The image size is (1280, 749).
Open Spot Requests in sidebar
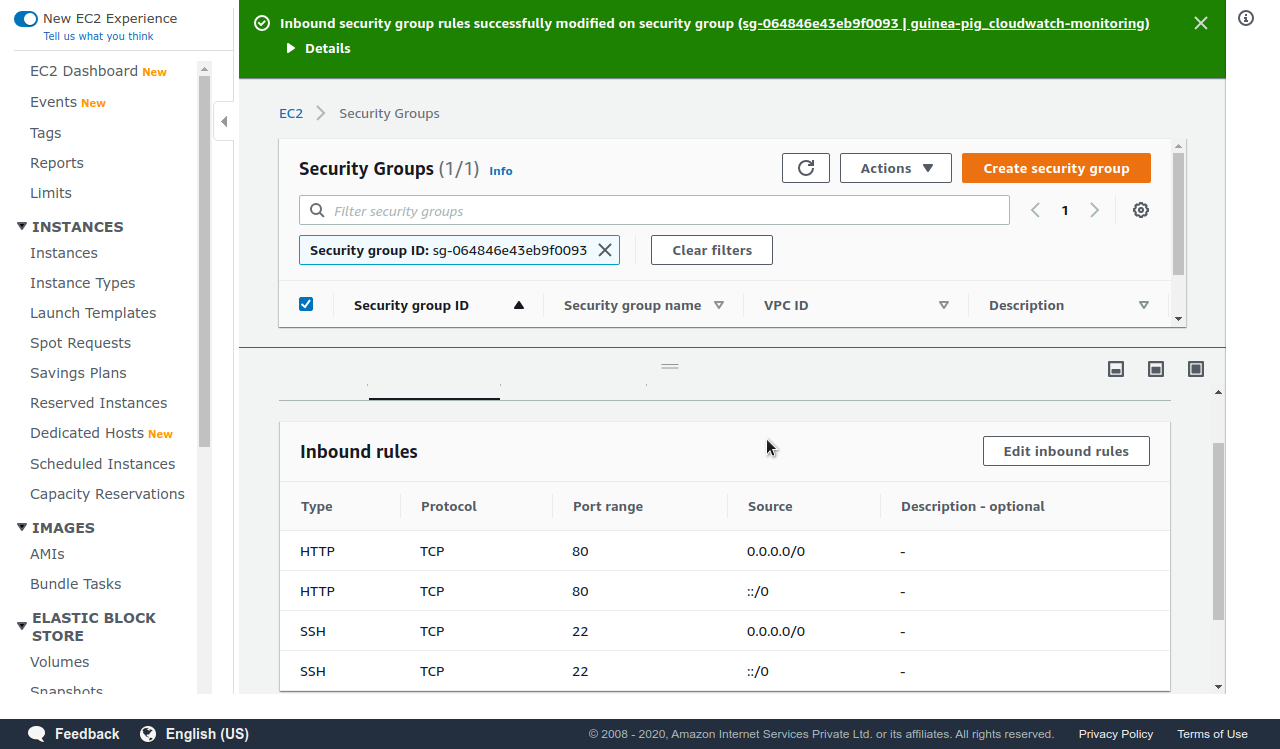point(80,343)
